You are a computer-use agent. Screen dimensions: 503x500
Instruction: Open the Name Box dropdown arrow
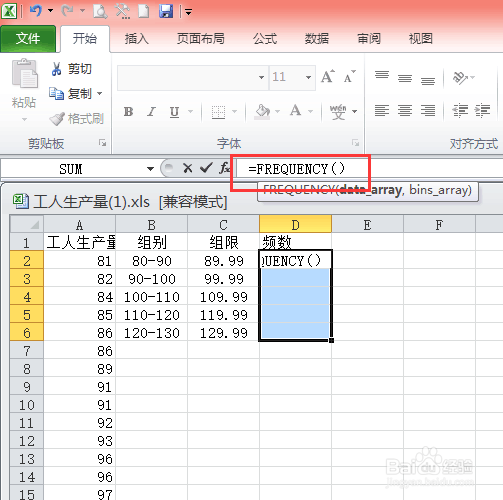[150, 169]
